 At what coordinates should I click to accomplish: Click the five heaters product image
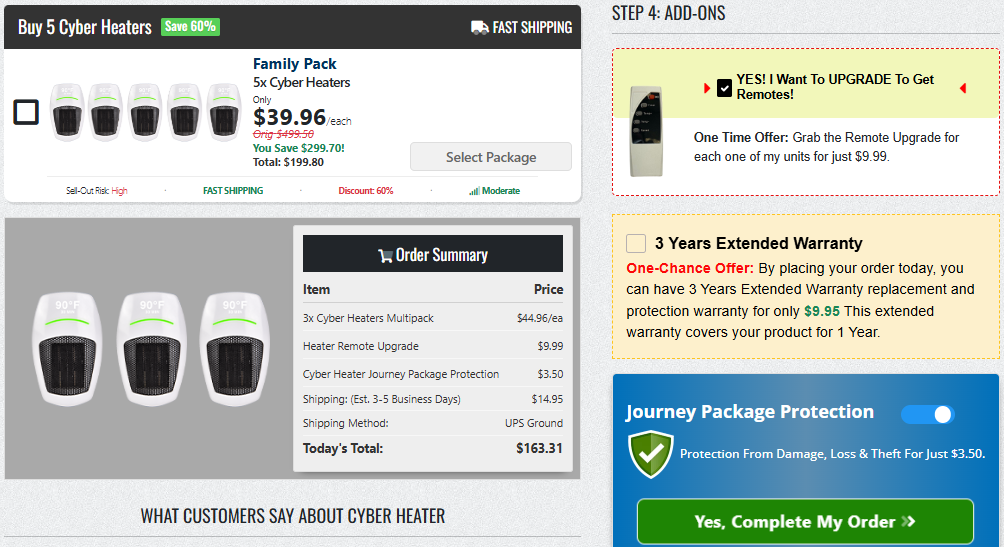coord(145,112)
